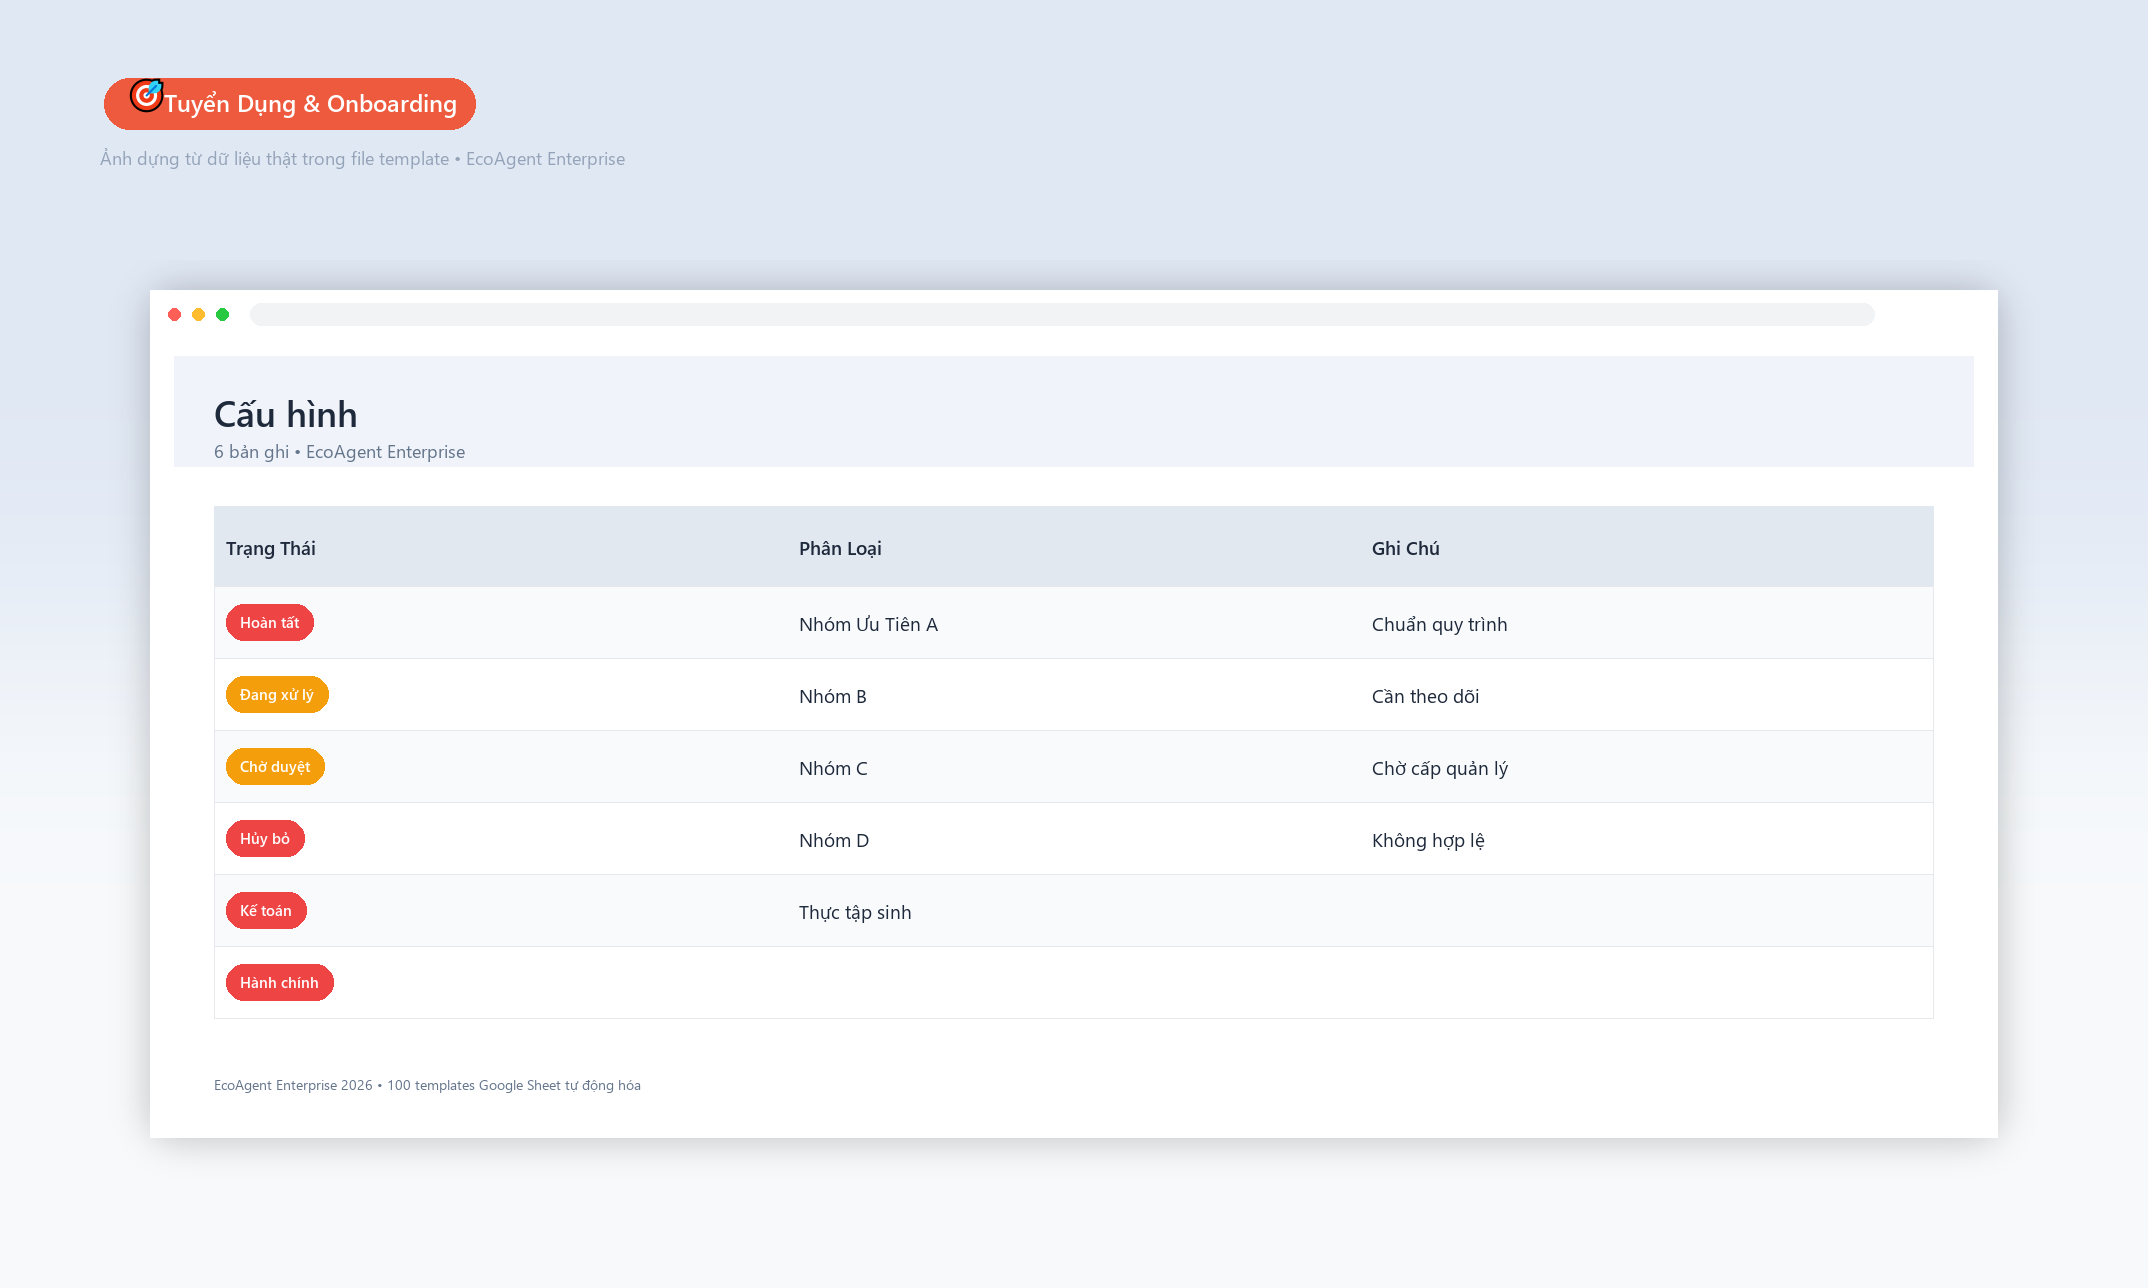Image resolution: width=2148 pixels, height=1288 pixels.
Task: Select the Nhóm Ưu Tiên A cell
Action: click(x=868, y=625)
